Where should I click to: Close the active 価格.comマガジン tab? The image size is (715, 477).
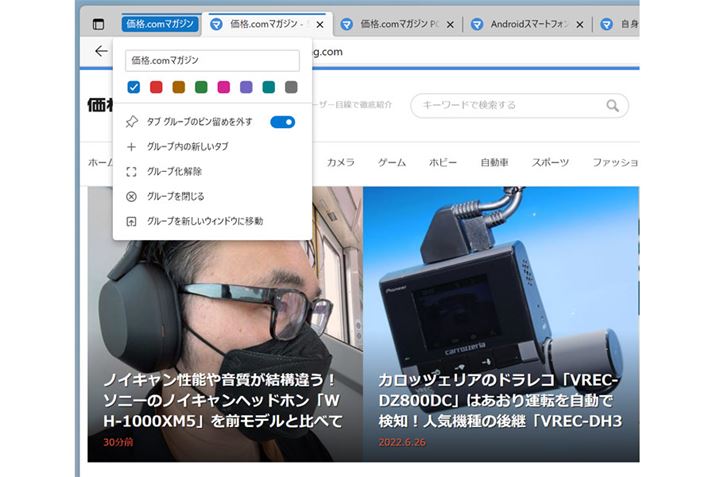[x=319, y=24]
